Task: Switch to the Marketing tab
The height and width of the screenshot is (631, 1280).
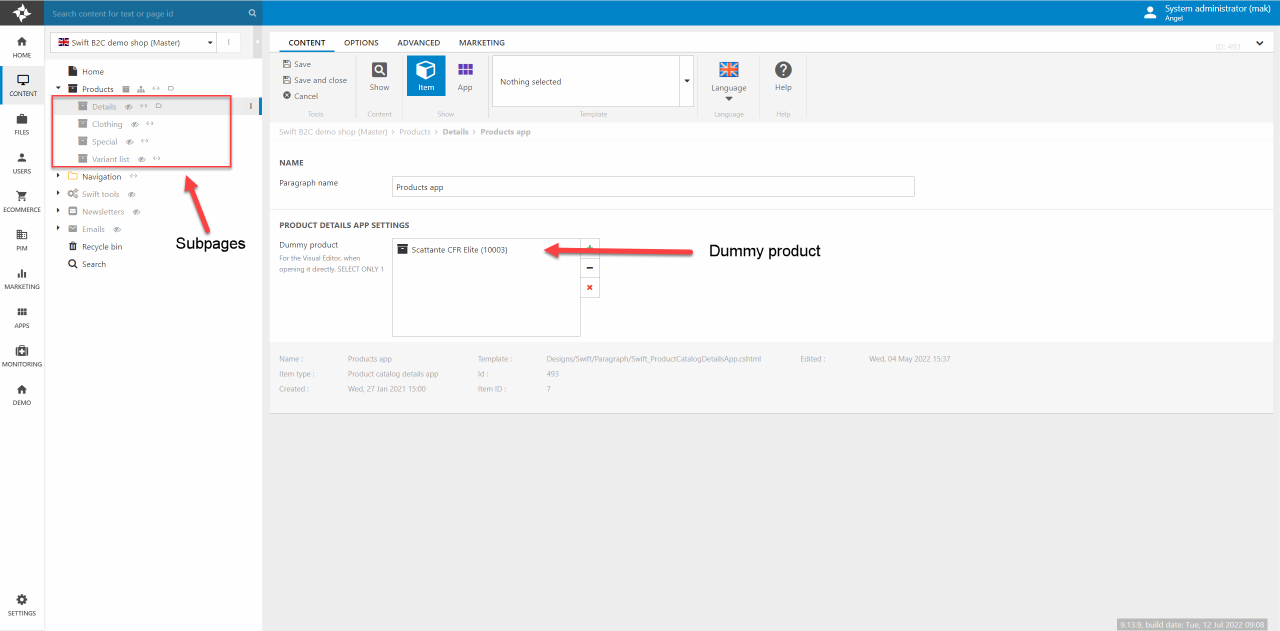Action: point(481,43)
